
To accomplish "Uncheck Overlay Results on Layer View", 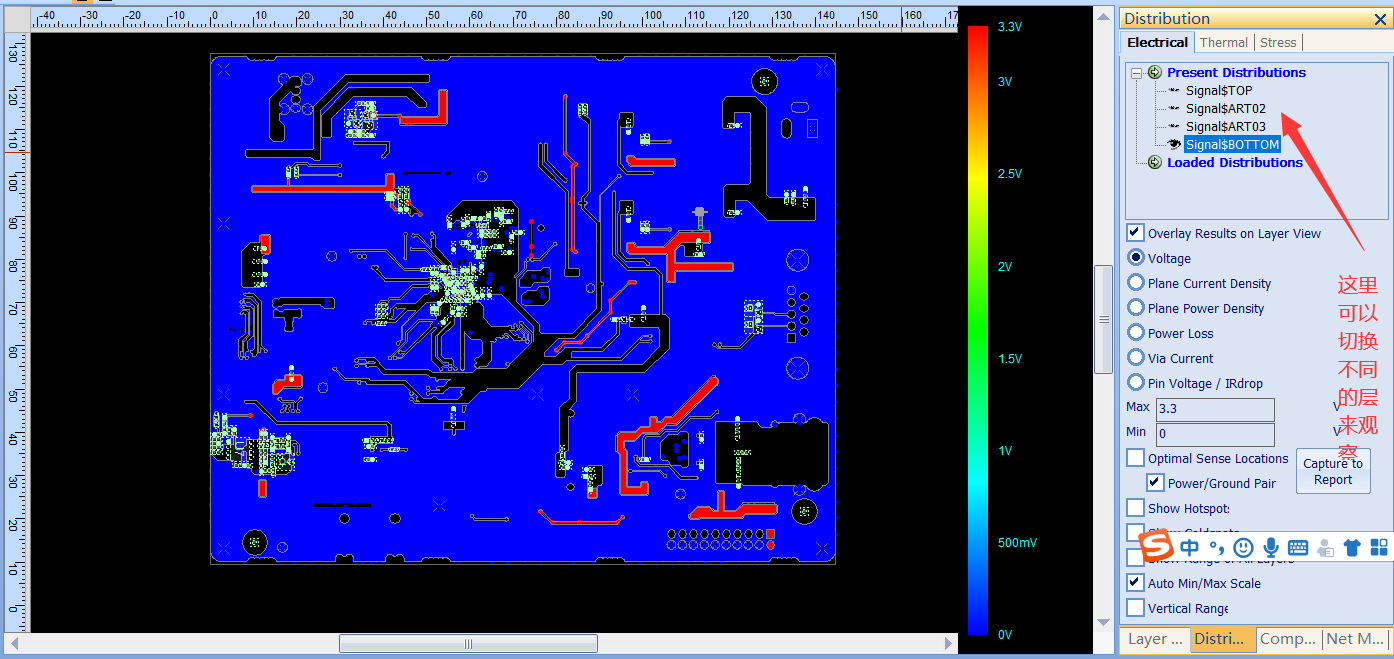I will tap(1136, 233).
